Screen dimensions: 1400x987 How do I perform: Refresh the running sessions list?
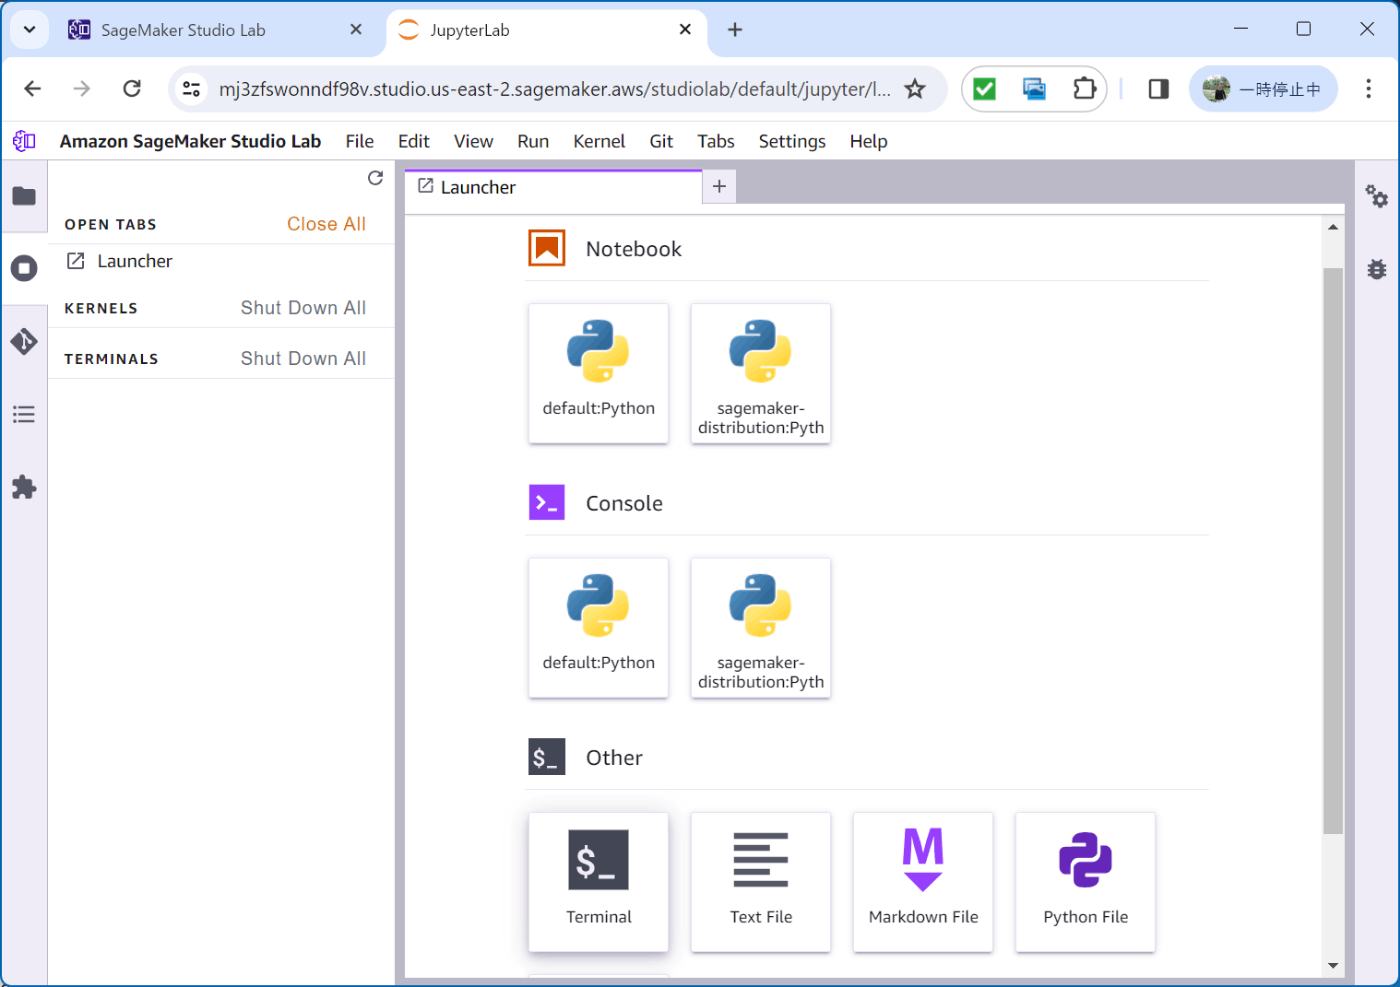(375, 178)
